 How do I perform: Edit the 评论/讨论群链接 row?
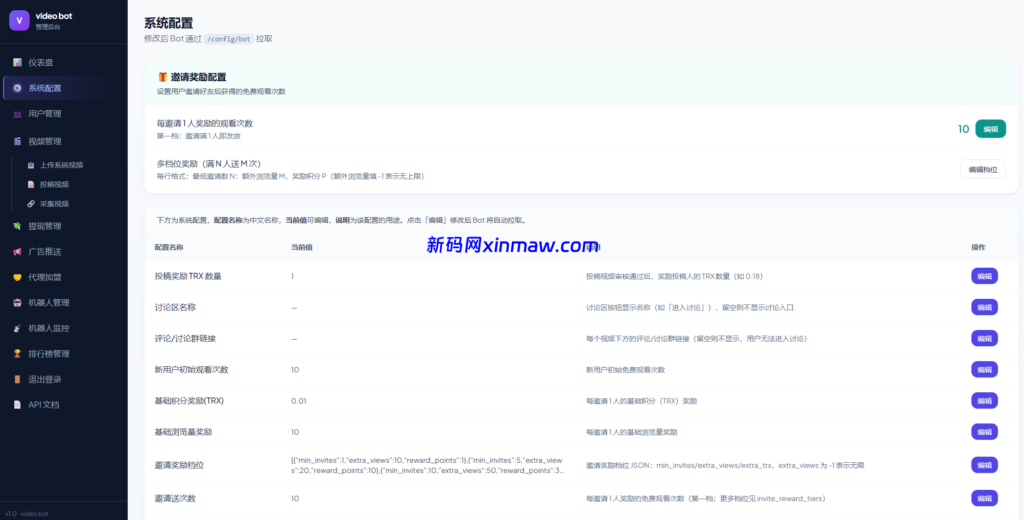(x=984, y=338)
